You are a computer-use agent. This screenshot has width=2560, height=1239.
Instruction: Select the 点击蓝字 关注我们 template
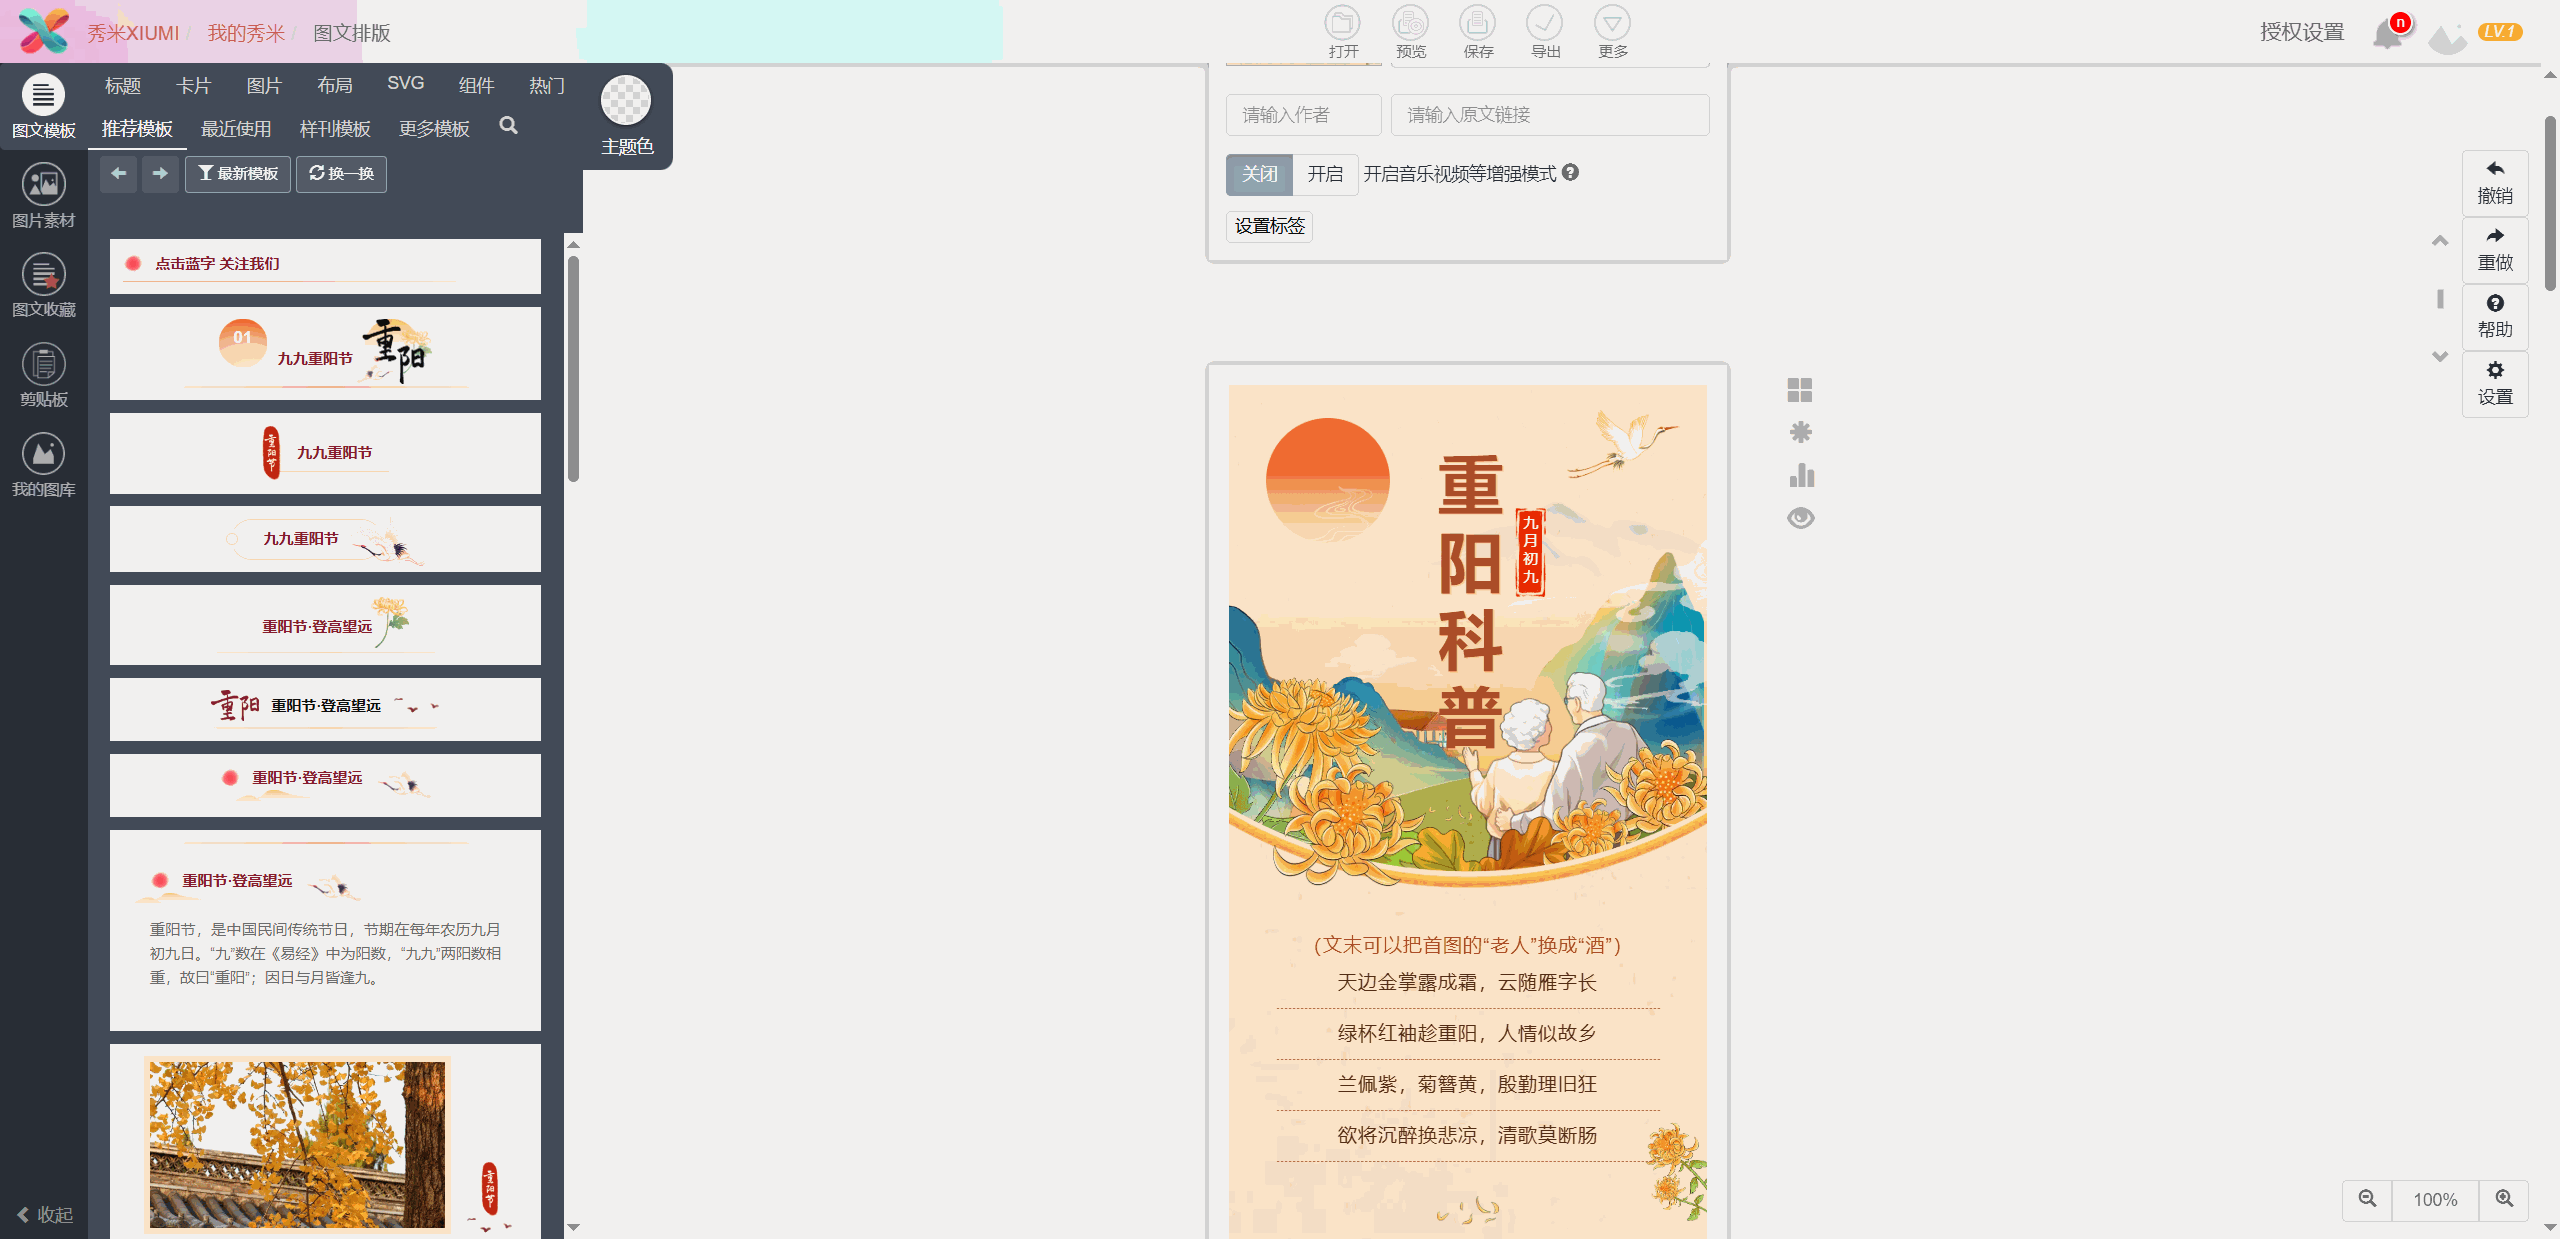325,266
